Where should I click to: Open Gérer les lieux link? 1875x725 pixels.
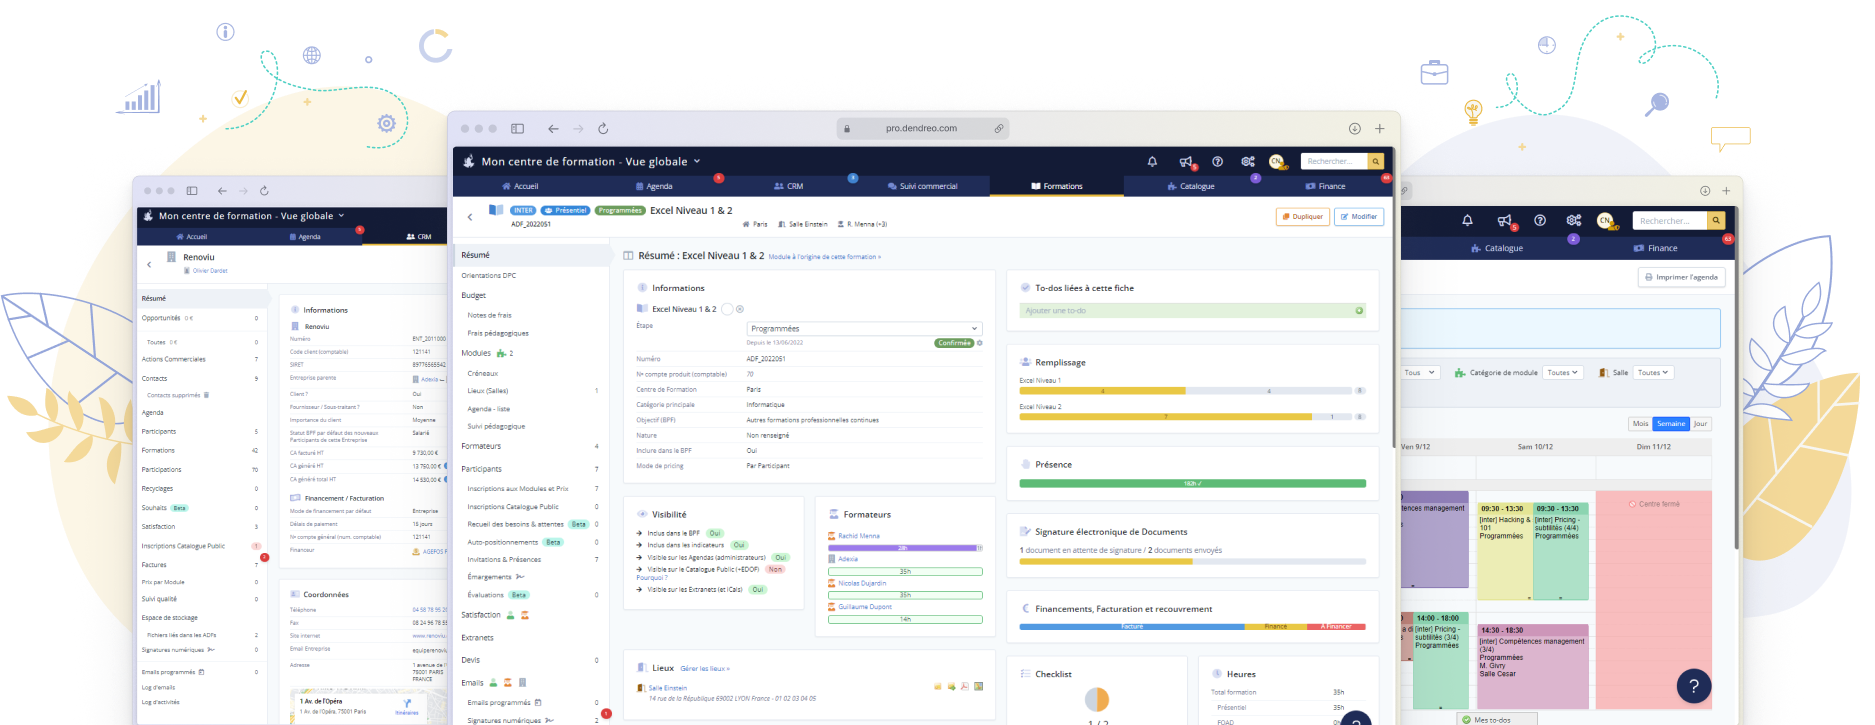click(705, 668)
